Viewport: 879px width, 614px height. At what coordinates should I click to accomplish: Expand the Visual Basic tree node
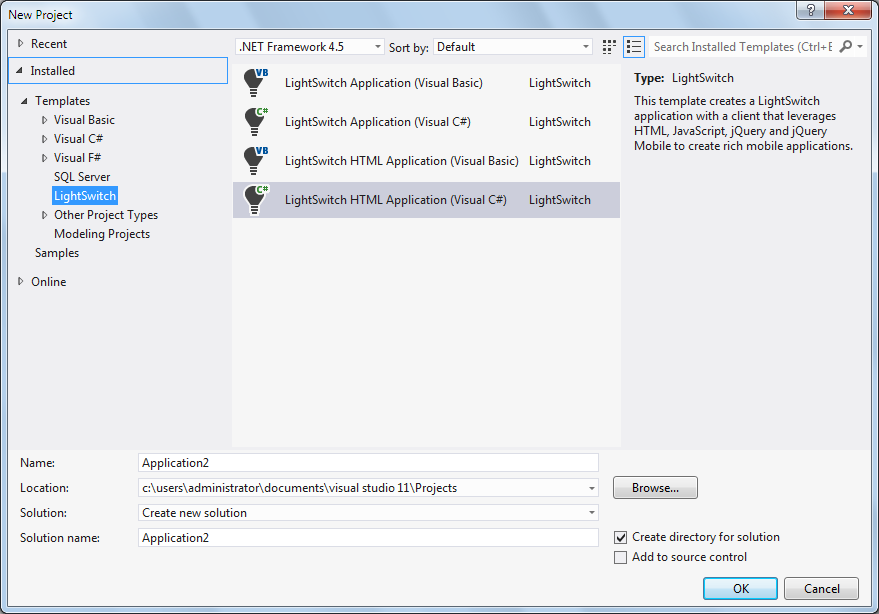click(44, 120)
